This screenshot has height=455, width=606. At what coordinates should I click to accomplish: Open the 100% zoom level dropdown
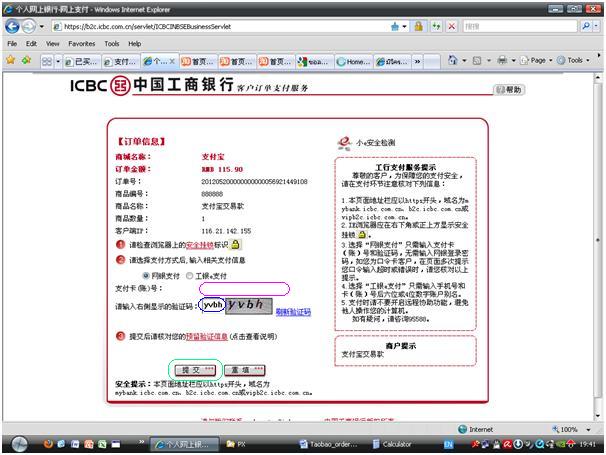(x=589, y=429)
